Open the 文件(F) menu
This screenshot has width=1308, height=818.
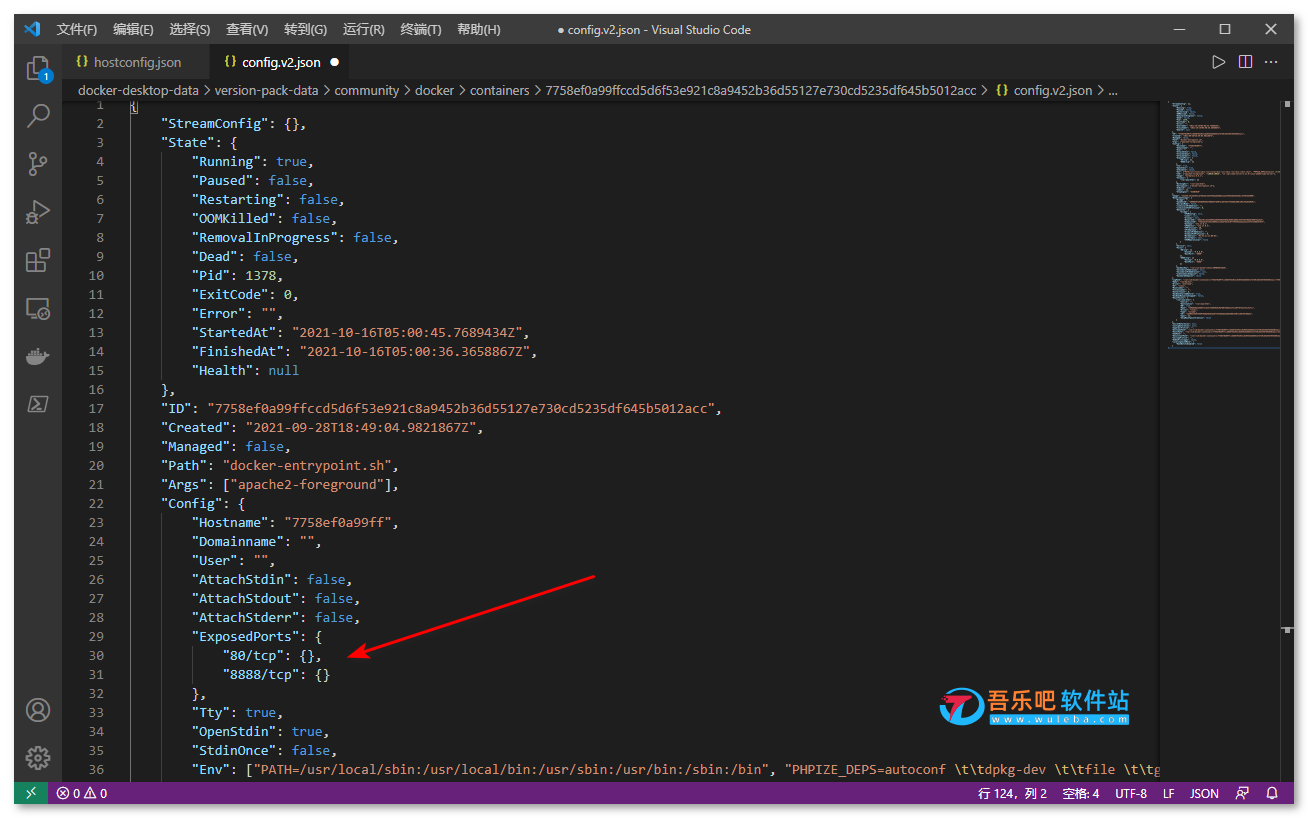pyautogui.click(x=77, y=29)
